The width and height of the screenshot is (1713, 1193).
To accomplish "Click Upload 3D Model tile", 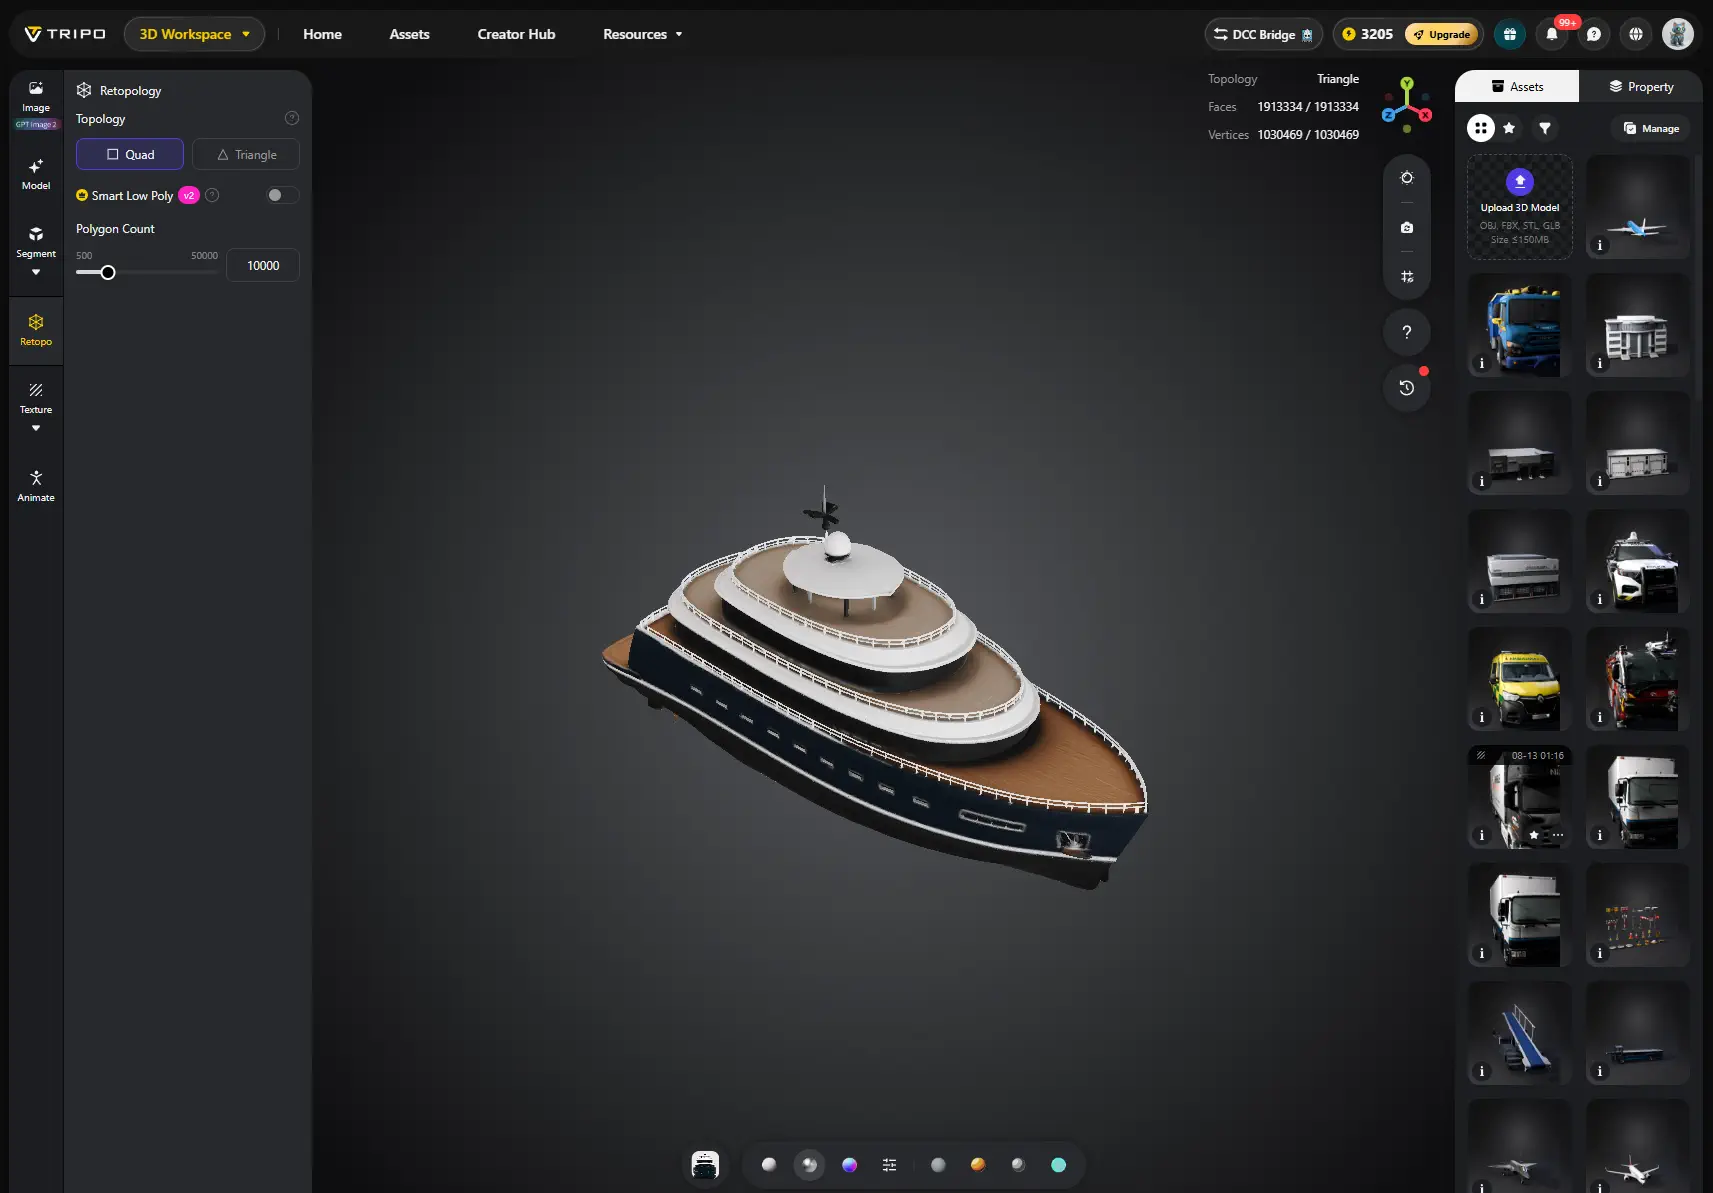I will (1520, 207).
